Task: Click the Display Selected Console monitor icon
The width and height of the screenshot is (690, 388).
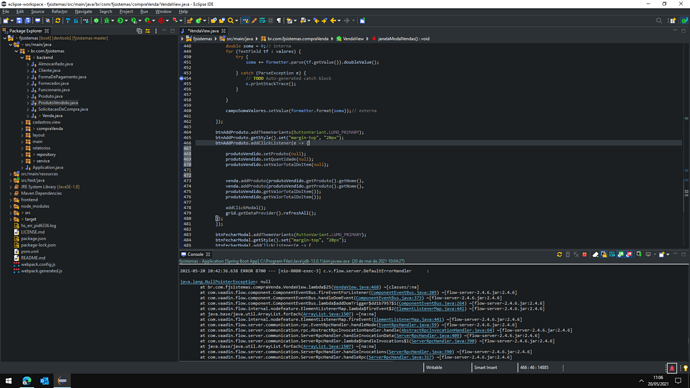Action: 649,254
